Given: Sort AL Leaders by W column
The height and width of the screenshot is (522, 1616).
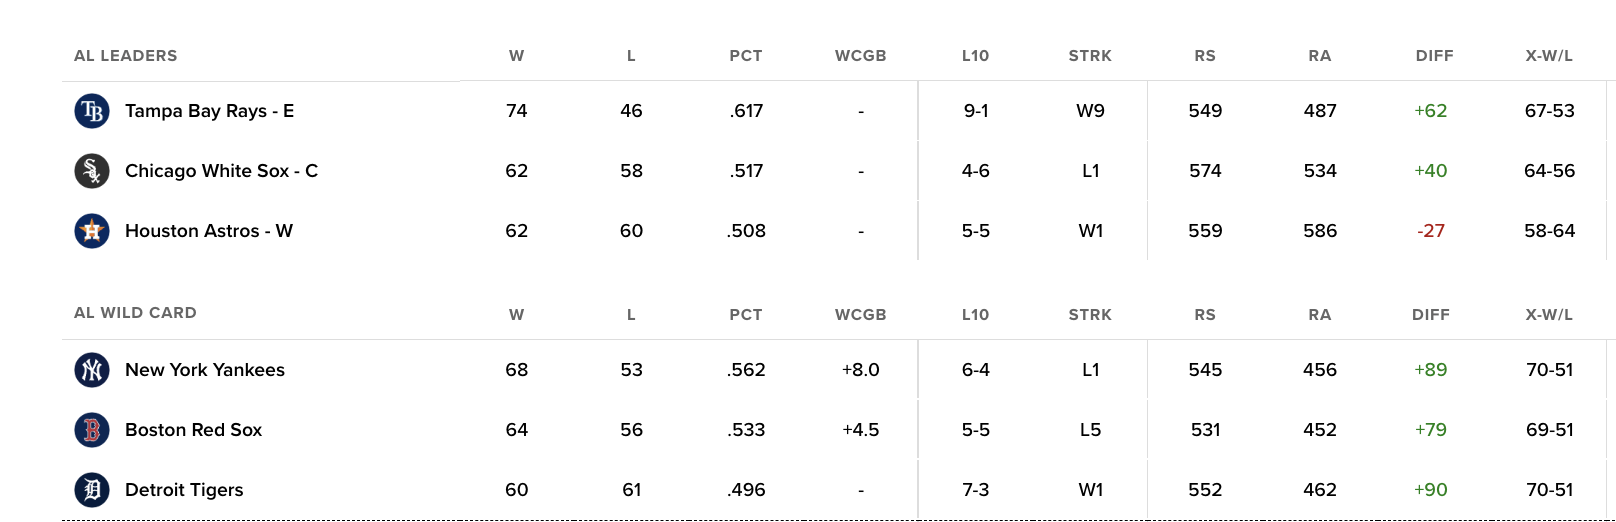Looking at the screenshot, I should coord(516,56).
